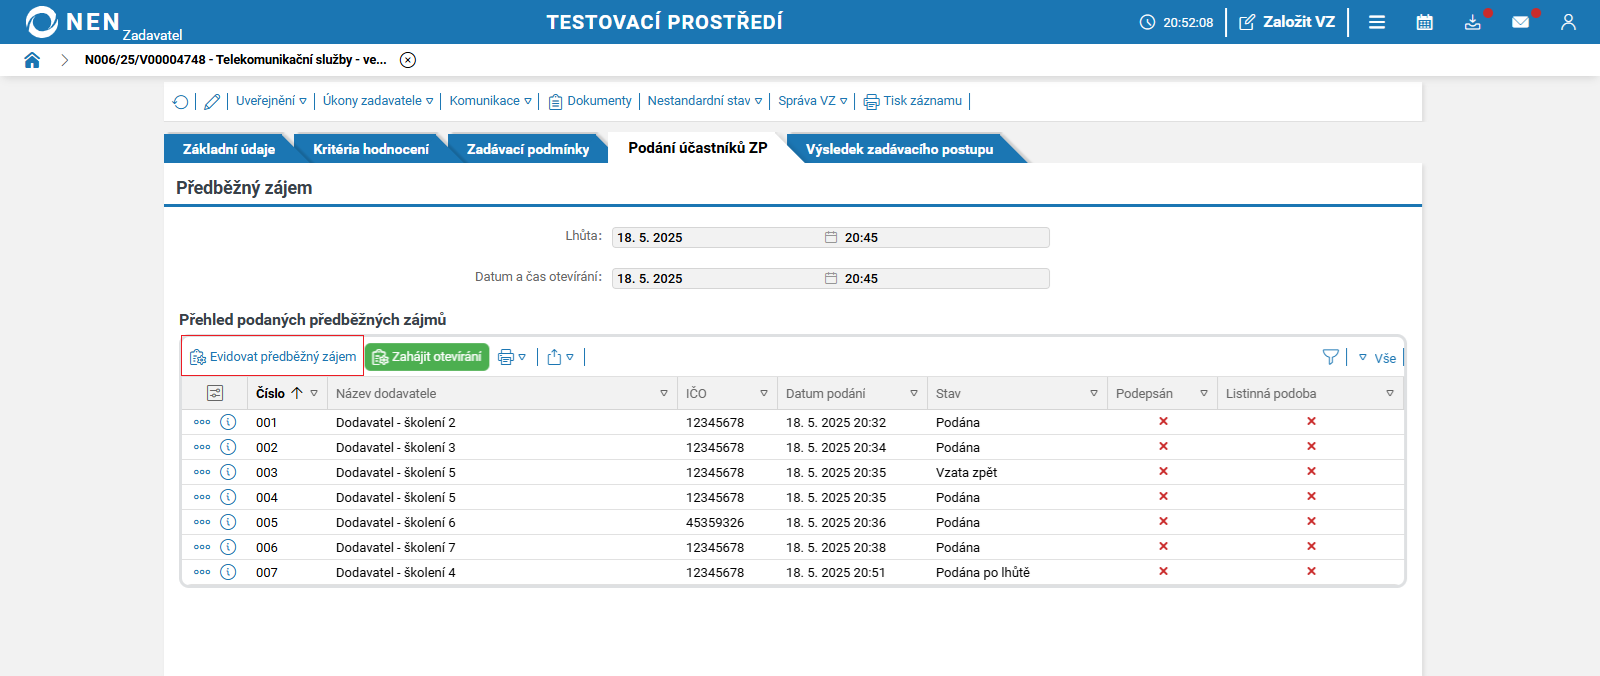Open info icon for row 004
This screenshot has height=676, width=1600.
(x=228, y=497)
